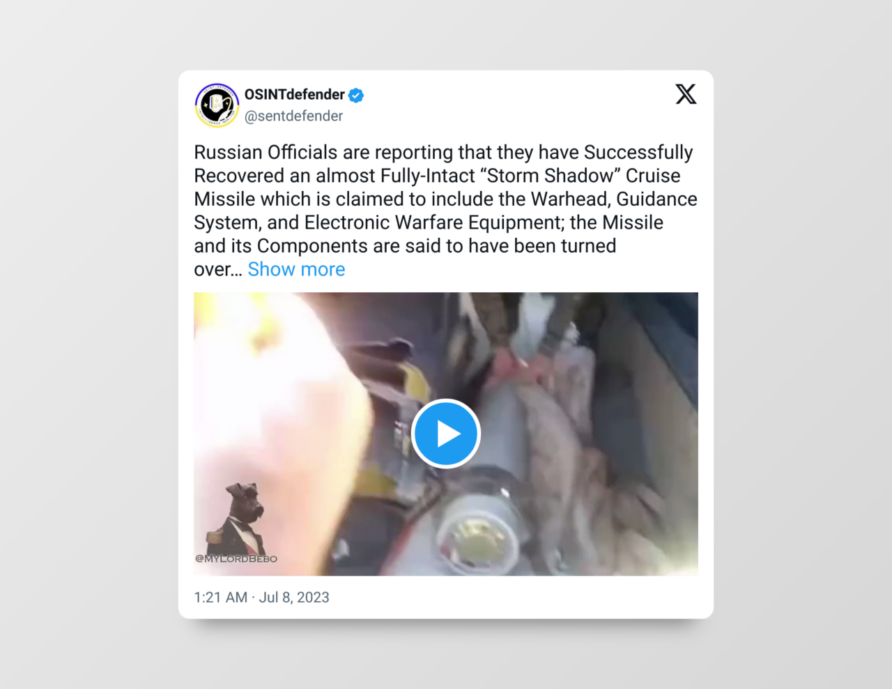Viewport: 892px width, 689px height.
Task: Click the truncated "over…" text
Action: pyautogui.click(x=218, y=270)
